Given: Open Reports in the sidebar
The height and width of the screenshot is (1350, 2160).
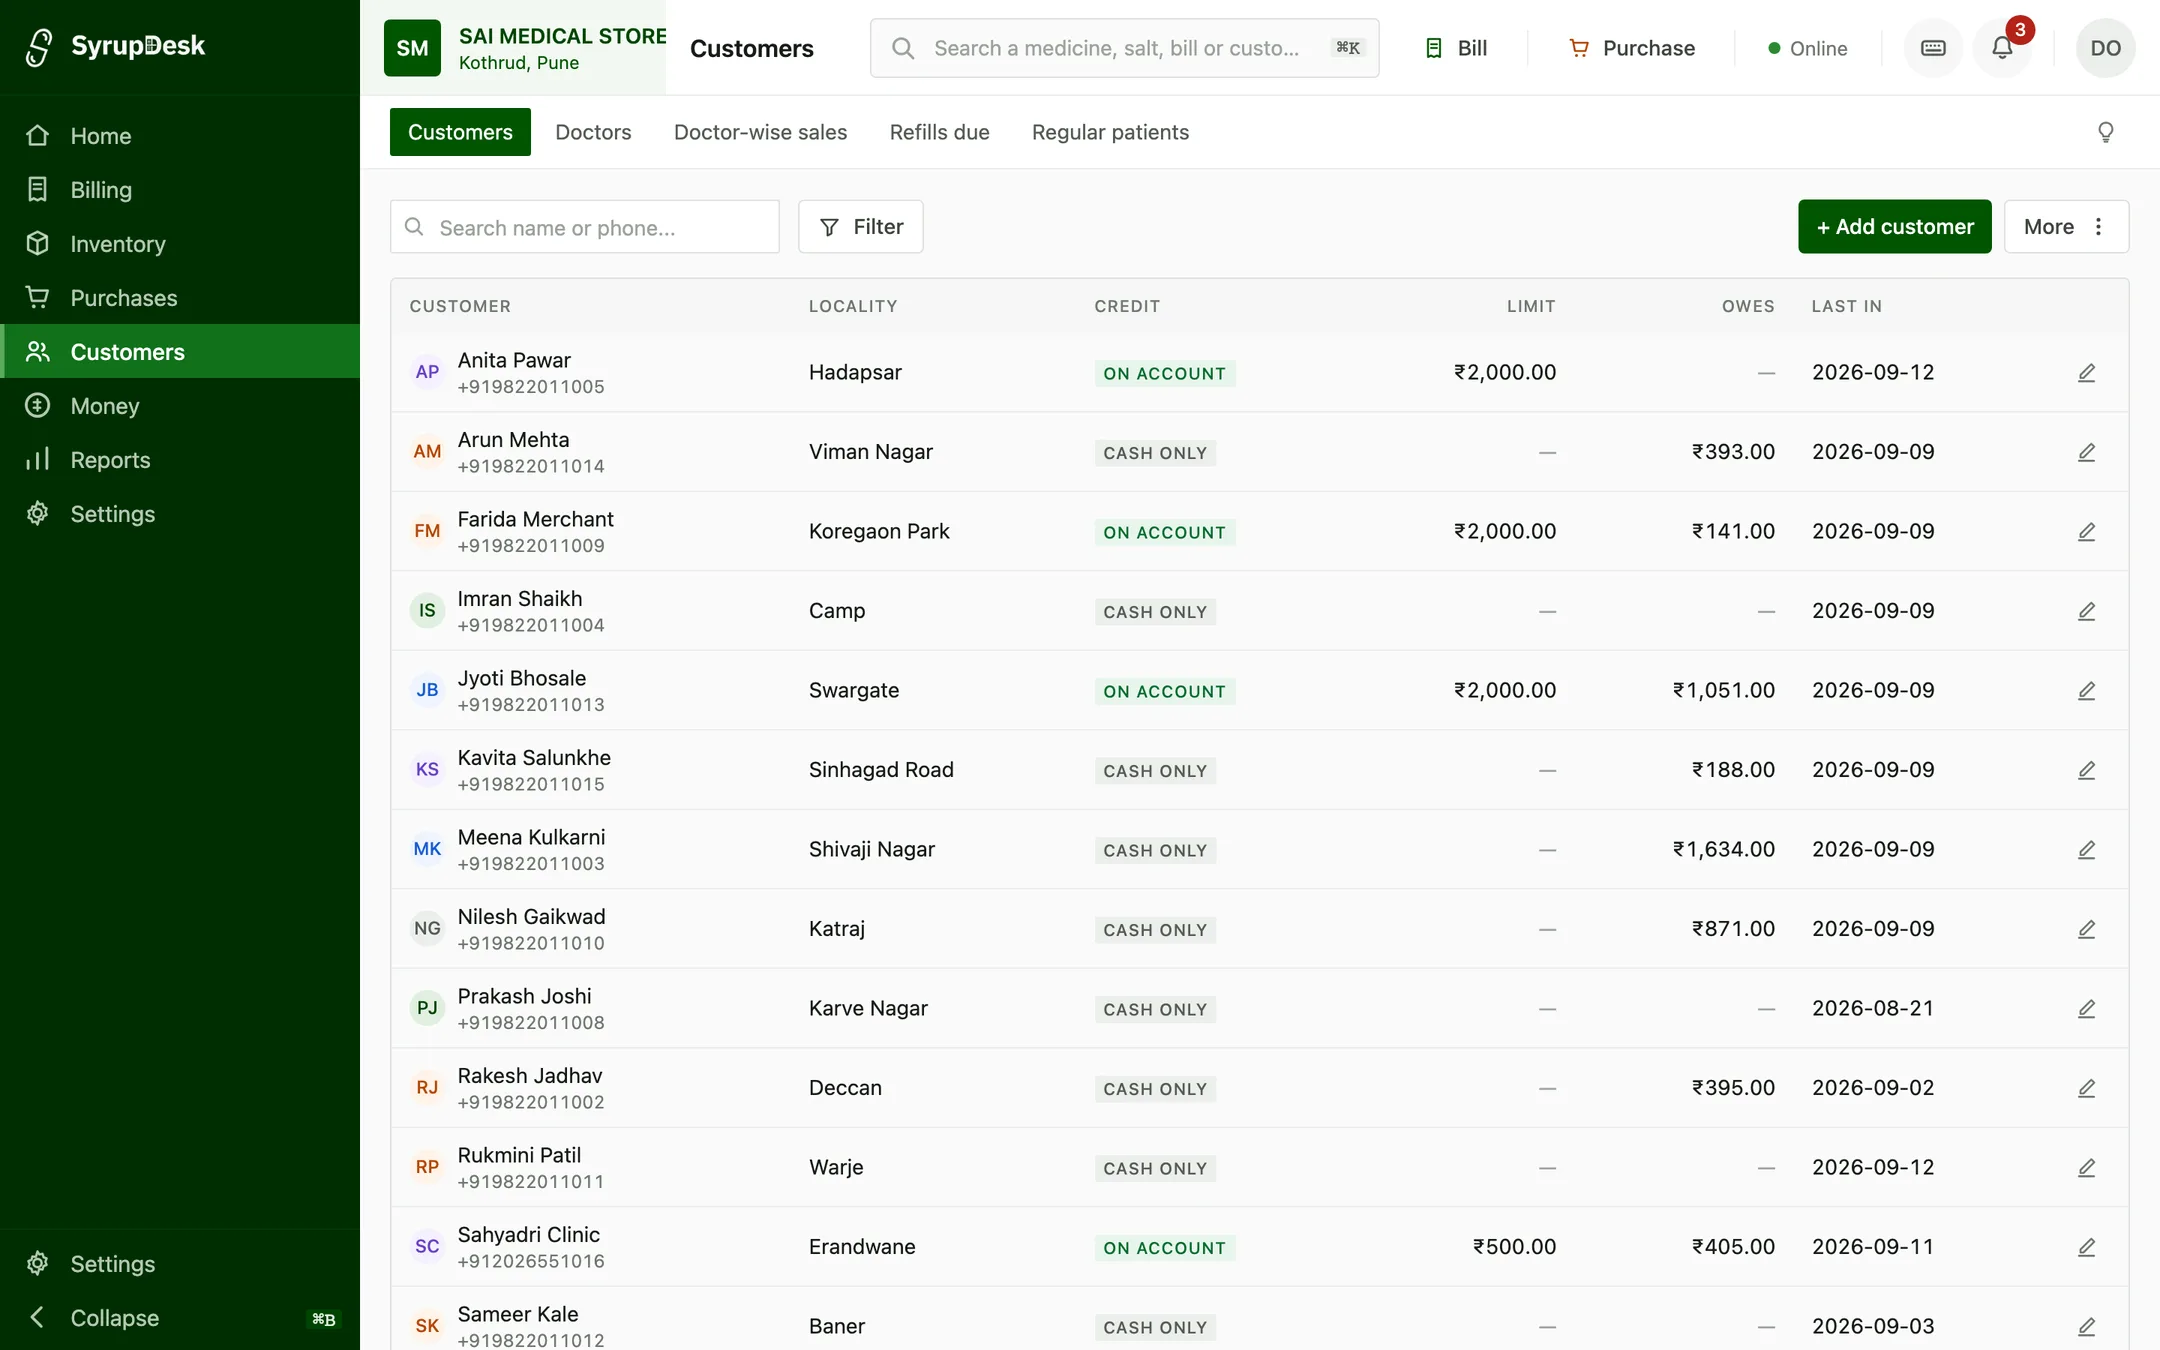Looking at the screenshot, I should click(180, 460).
